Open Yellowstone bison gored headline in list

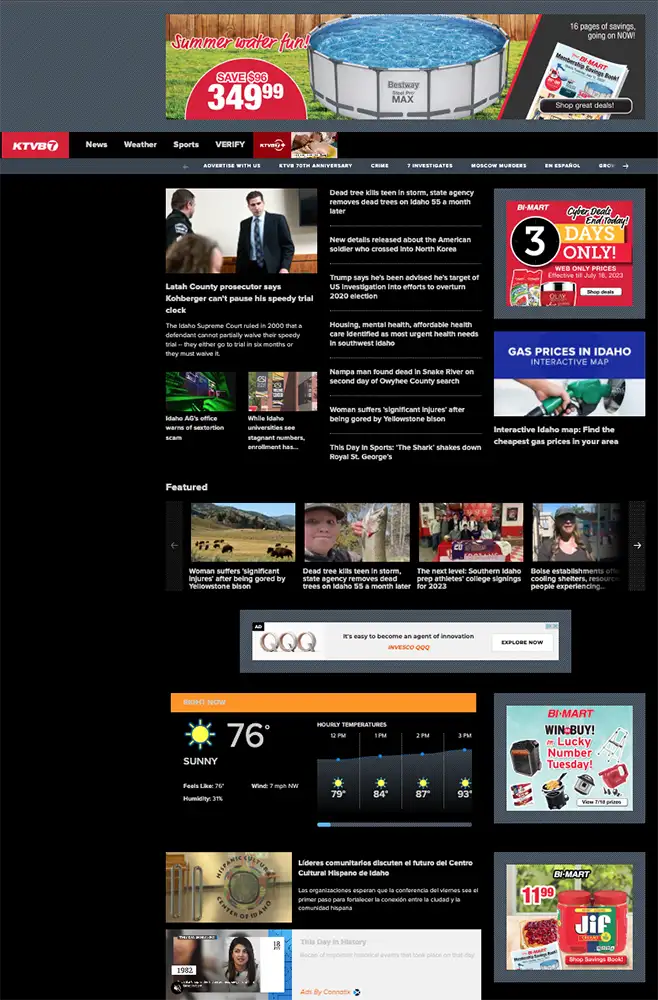397,414
